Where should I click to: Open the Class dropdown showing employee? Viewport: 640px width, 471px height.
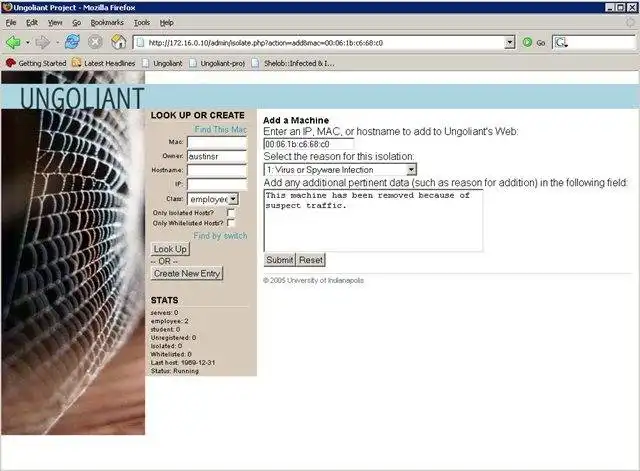[x=213, y=199]
